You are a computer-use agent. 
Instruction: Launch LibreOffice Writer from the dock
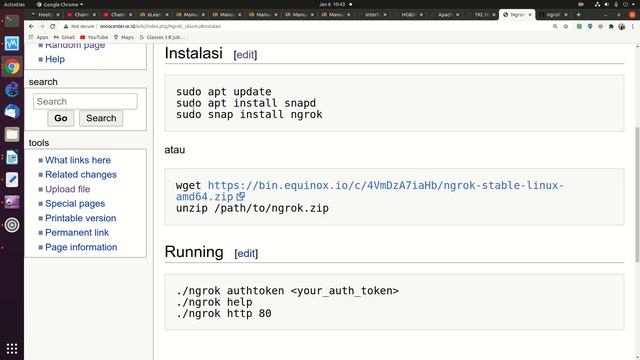12,157
